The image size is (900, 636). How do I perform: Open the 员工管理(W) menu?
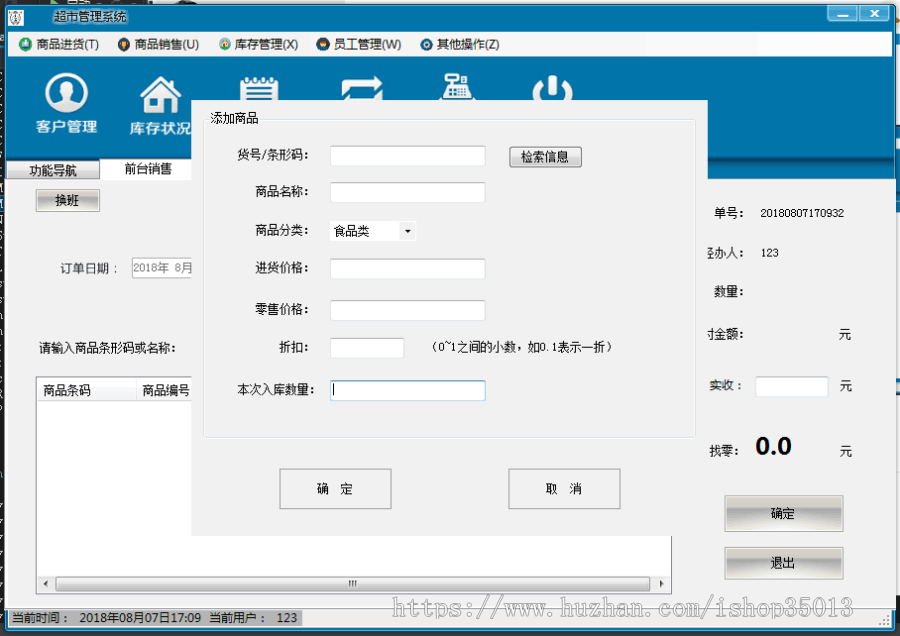coord(357,44)
